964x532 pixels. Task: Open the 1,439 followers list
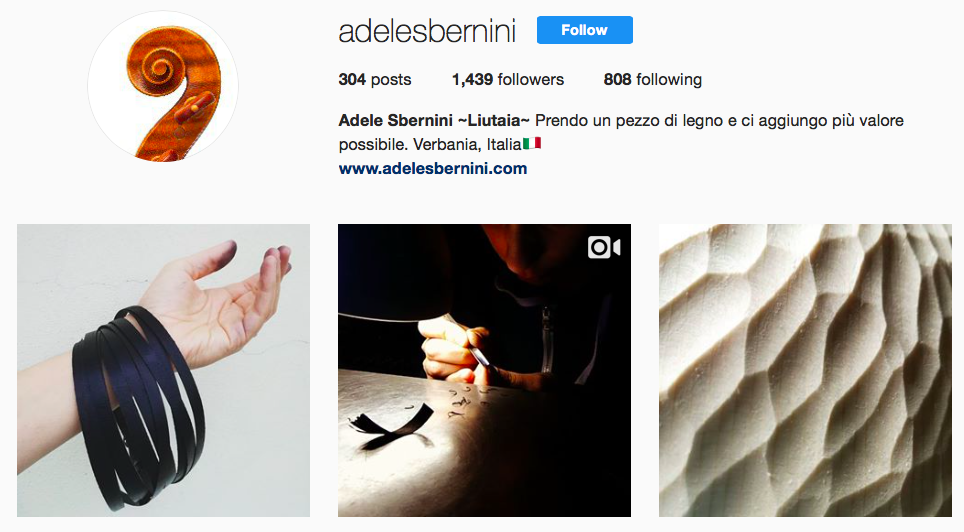pos(508,79)
